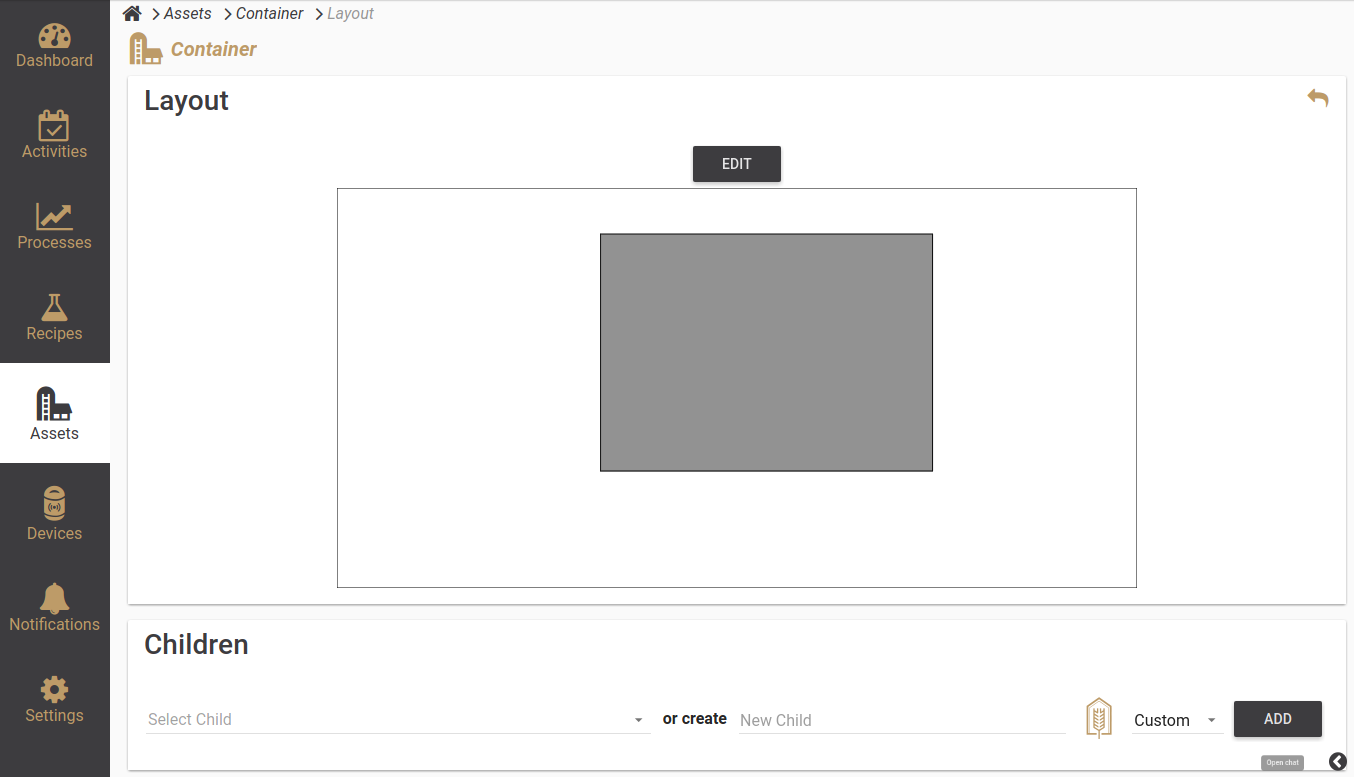Click the Dashboard palette icon
Viewport: 1354px width, 777px height.
[x=54, y=36]
